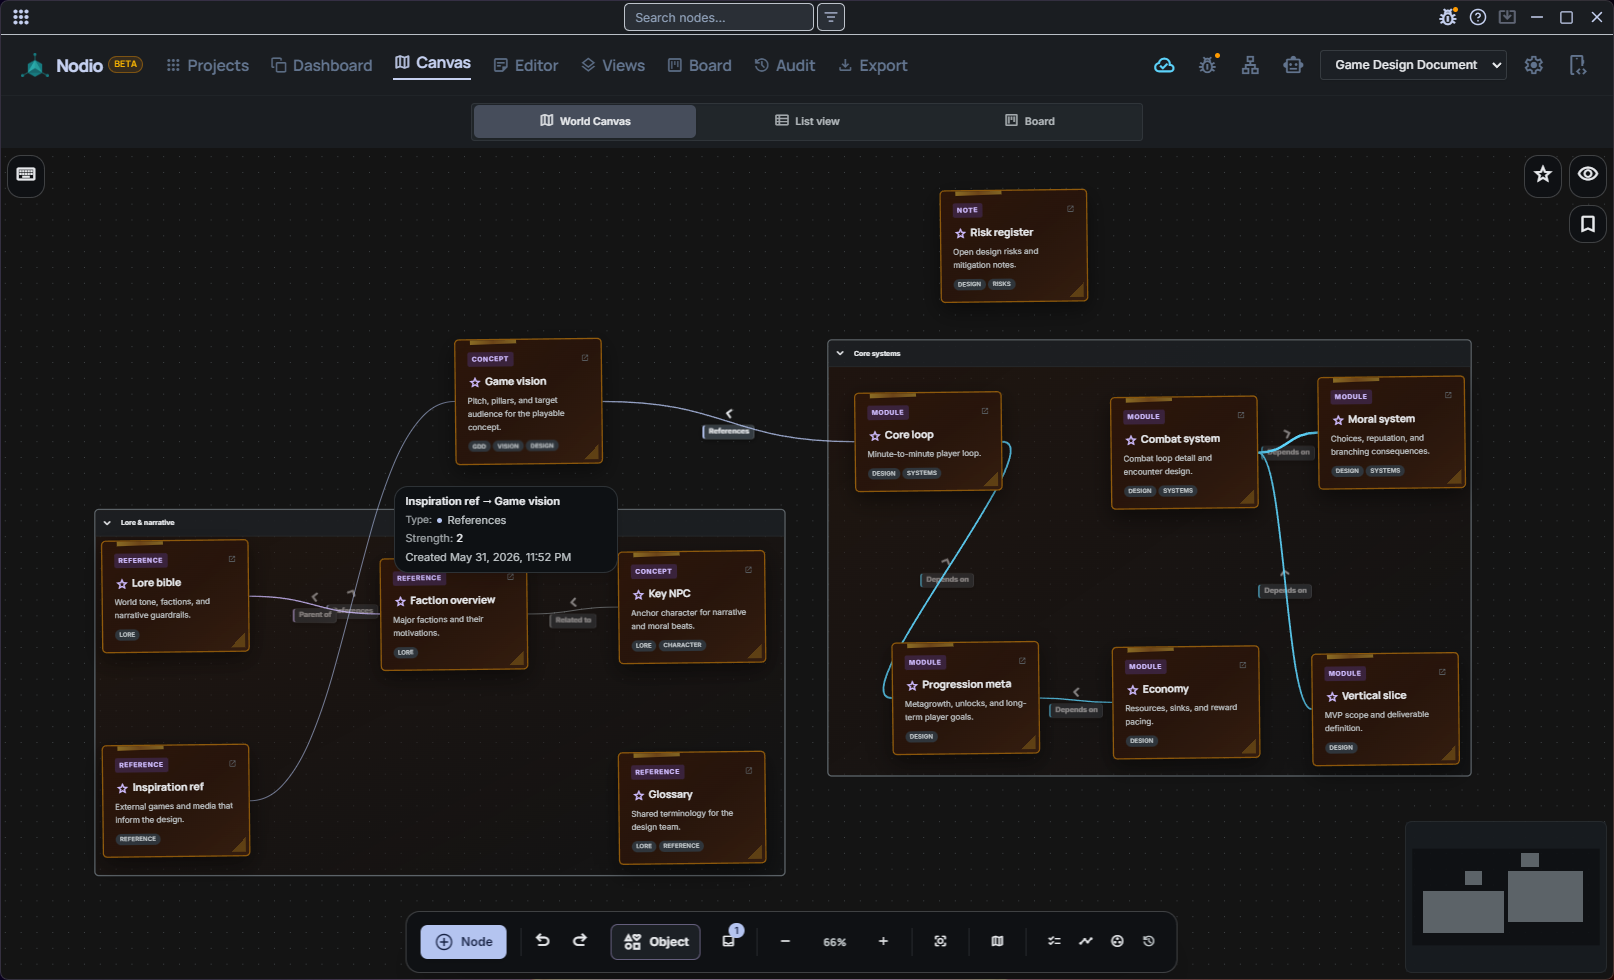Viewport: 1614px width, 980px height.
Task: Click the canvas minimap
Action: [1506, 896]
